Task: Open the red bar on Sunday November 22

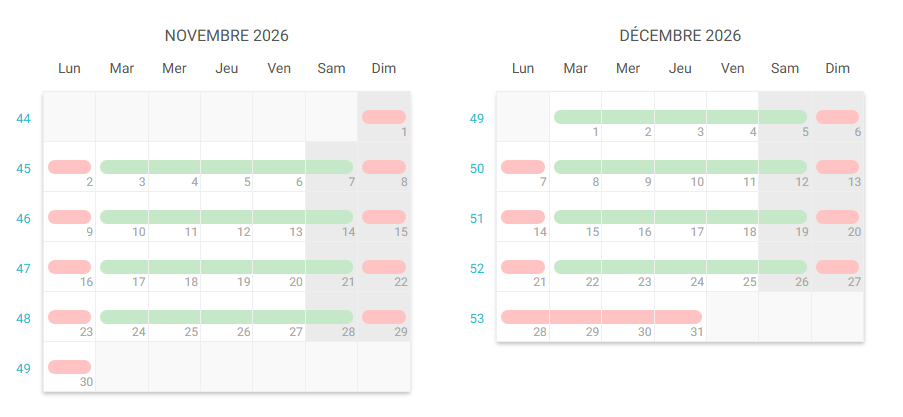Action: 384,267
